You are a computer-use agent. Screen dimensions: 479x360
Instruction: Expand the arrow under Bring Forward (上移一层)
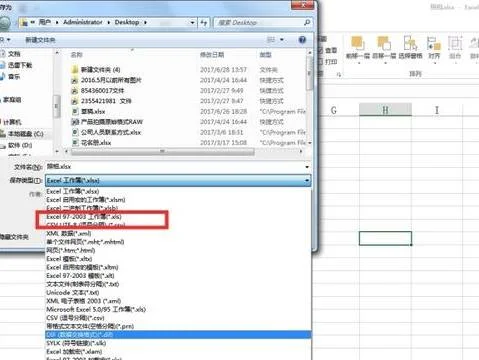coord(359,62)
